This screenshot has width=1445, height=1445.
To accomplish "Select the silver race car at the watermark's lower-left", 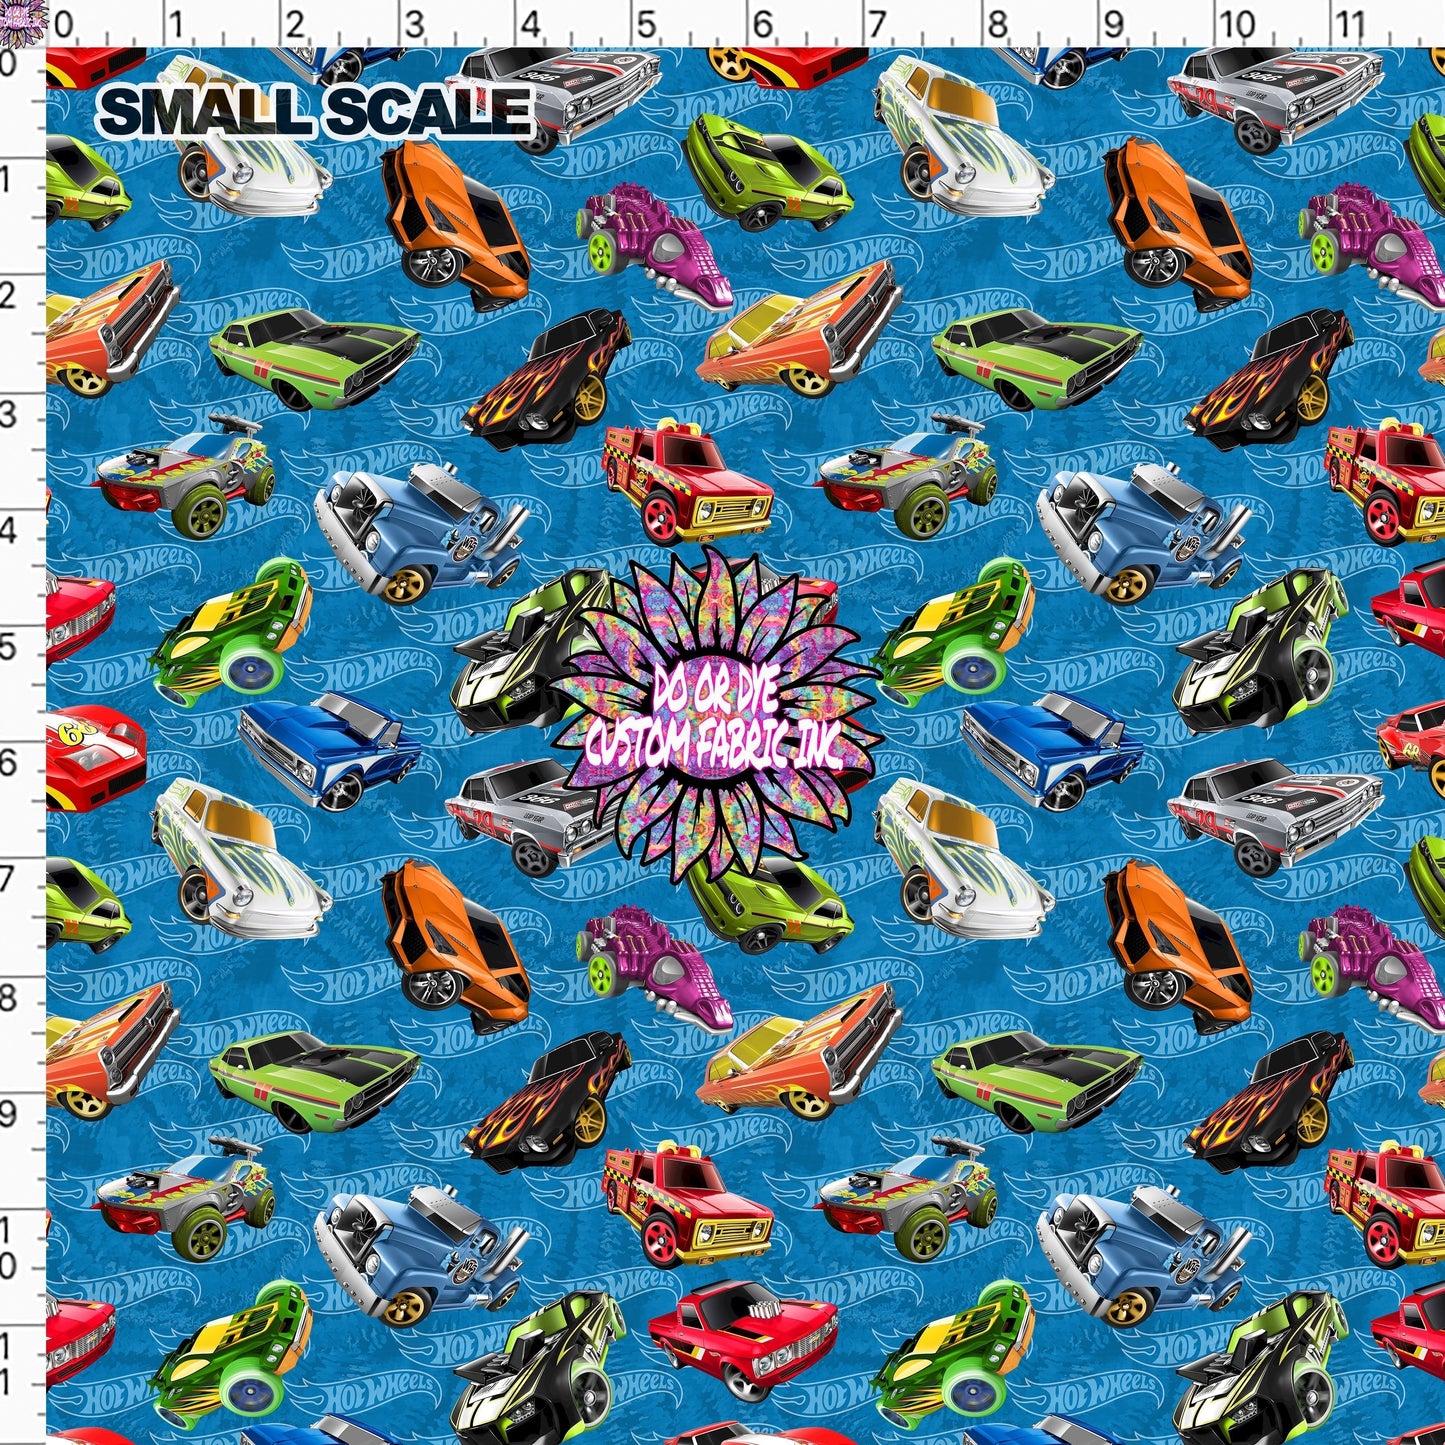I will pos(520,810).
